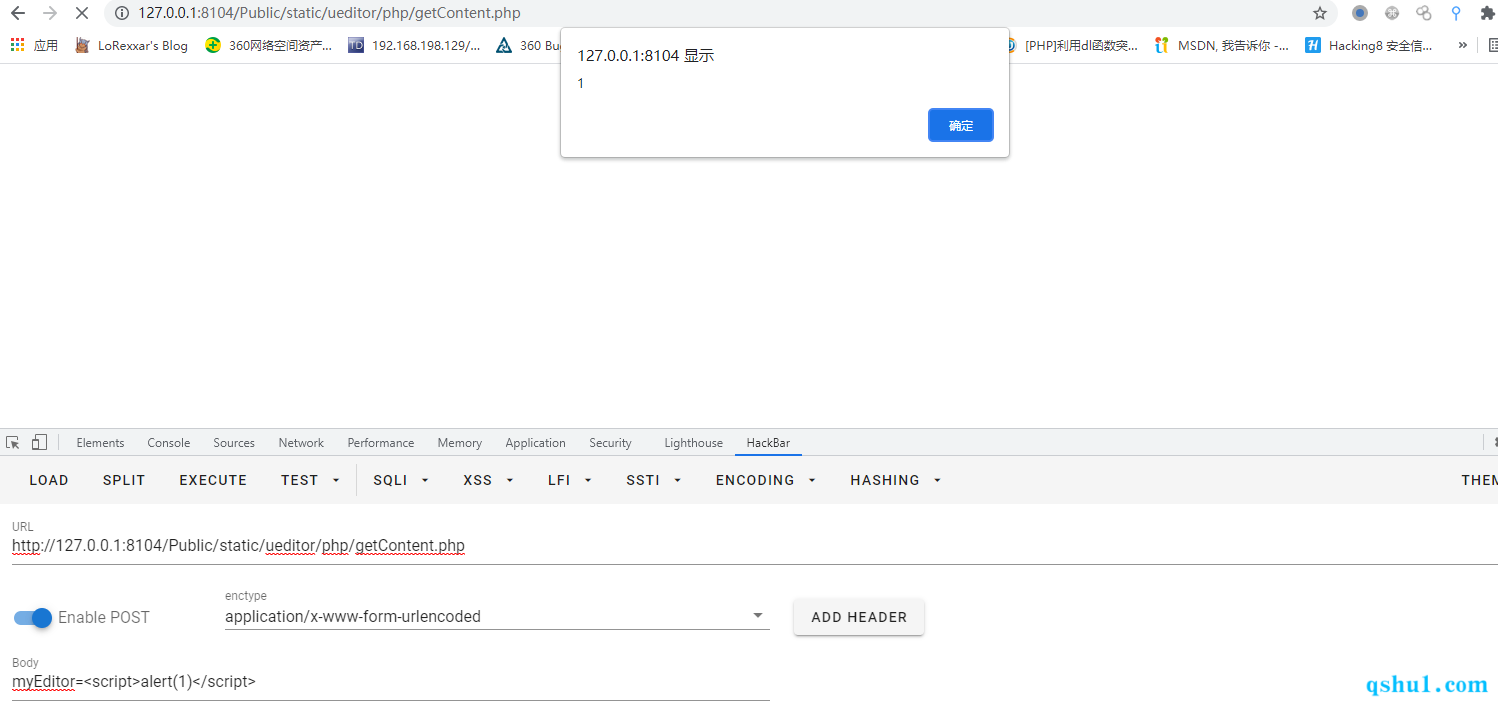The image size is (1498, 709).
Task: Toggle the device toolbar in DevTools
Action: coord(39,442)
